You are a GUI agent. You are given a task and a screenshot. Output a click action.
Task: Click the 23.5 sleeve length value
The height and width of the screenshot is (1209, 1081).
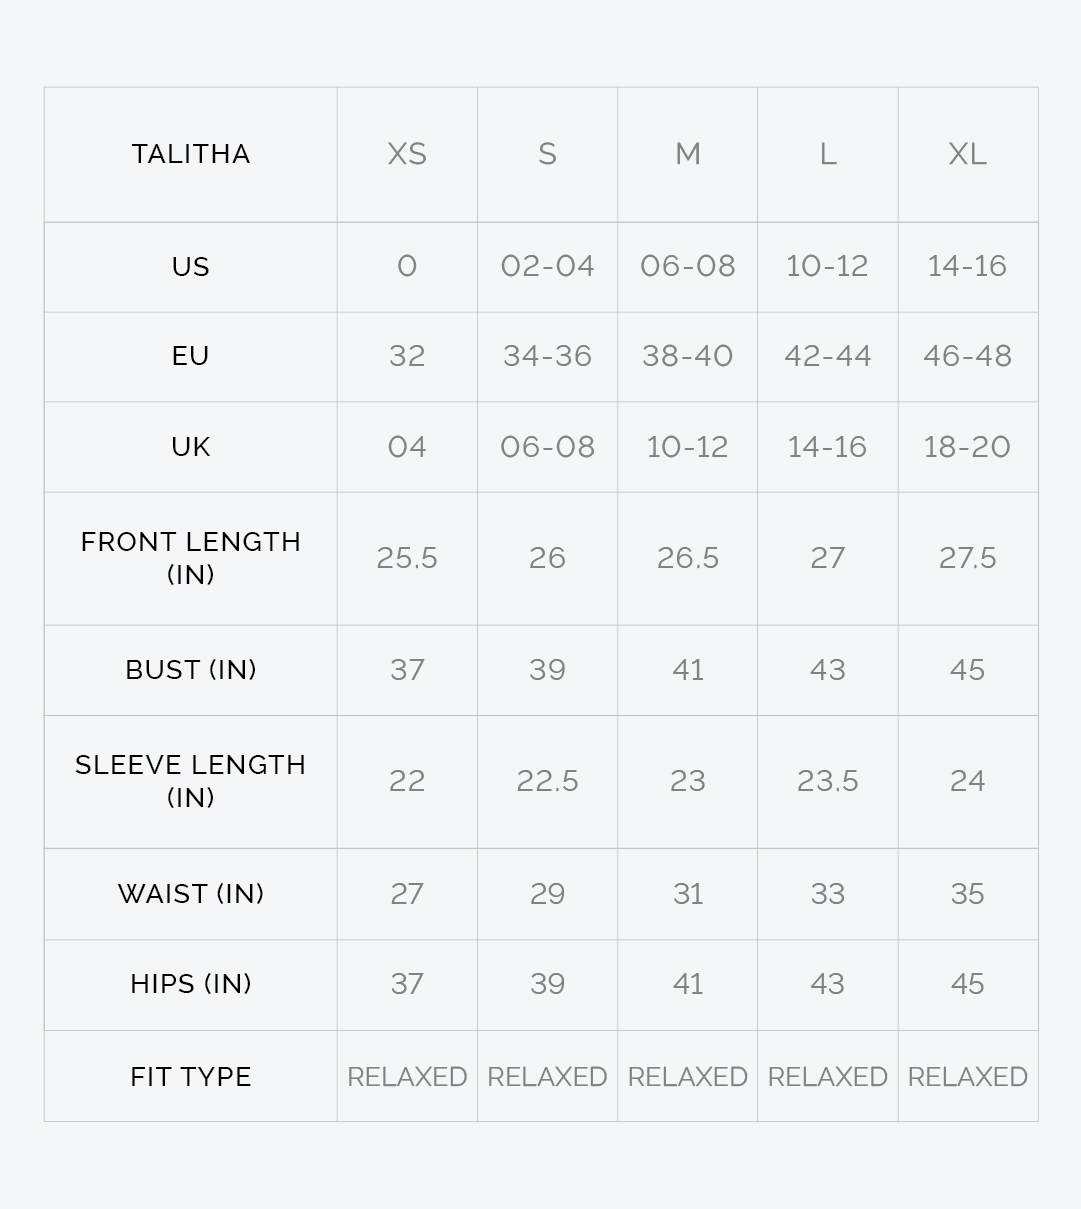828,781
